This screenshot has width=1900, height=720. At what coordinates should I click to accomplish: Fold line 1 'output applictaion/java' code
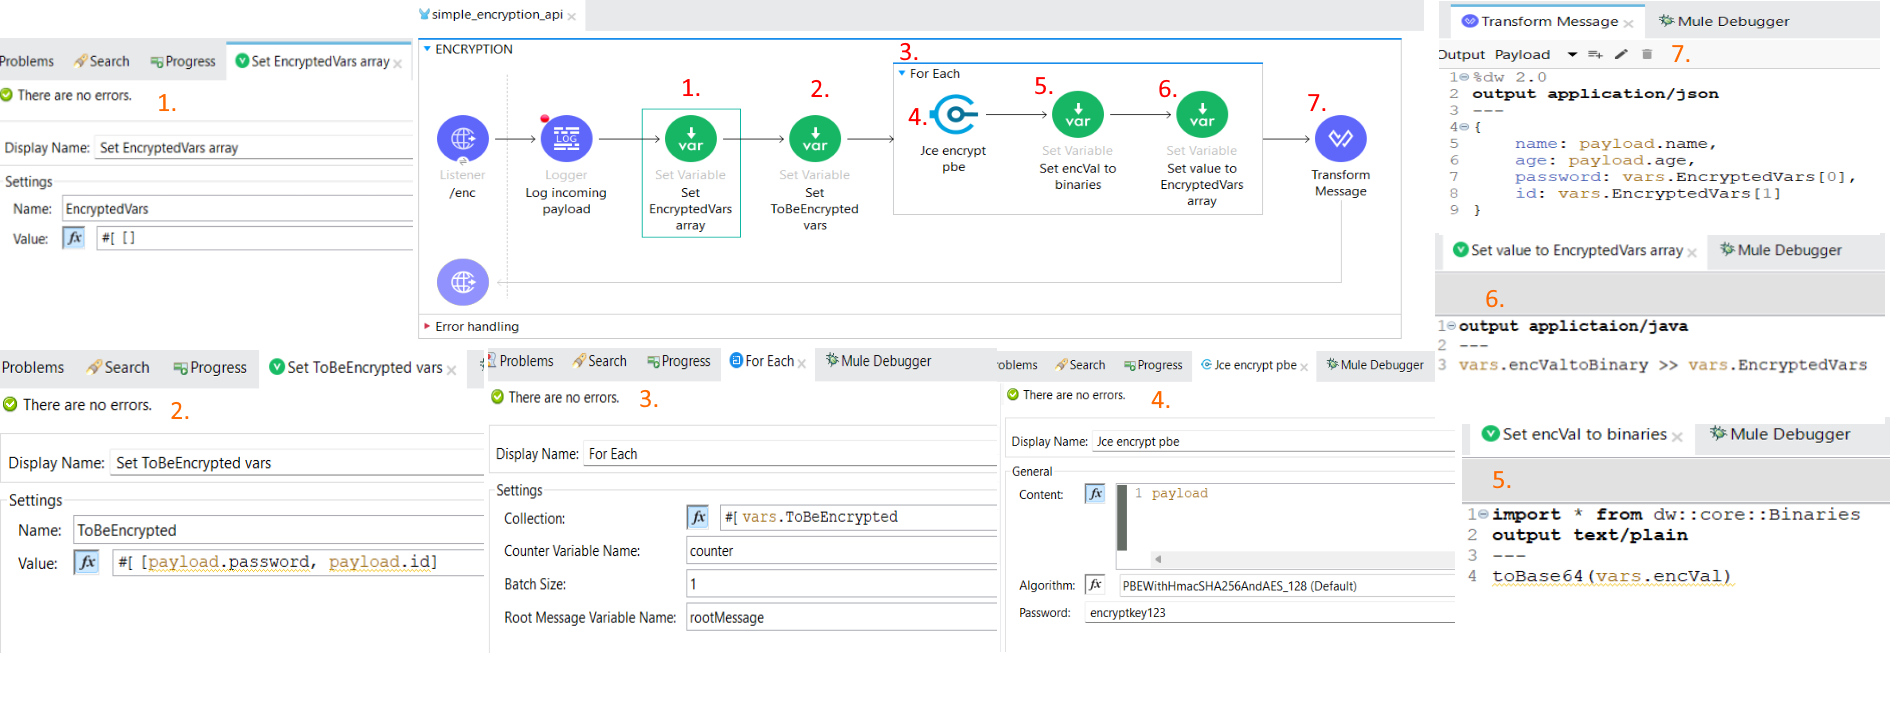[1452, 326]
